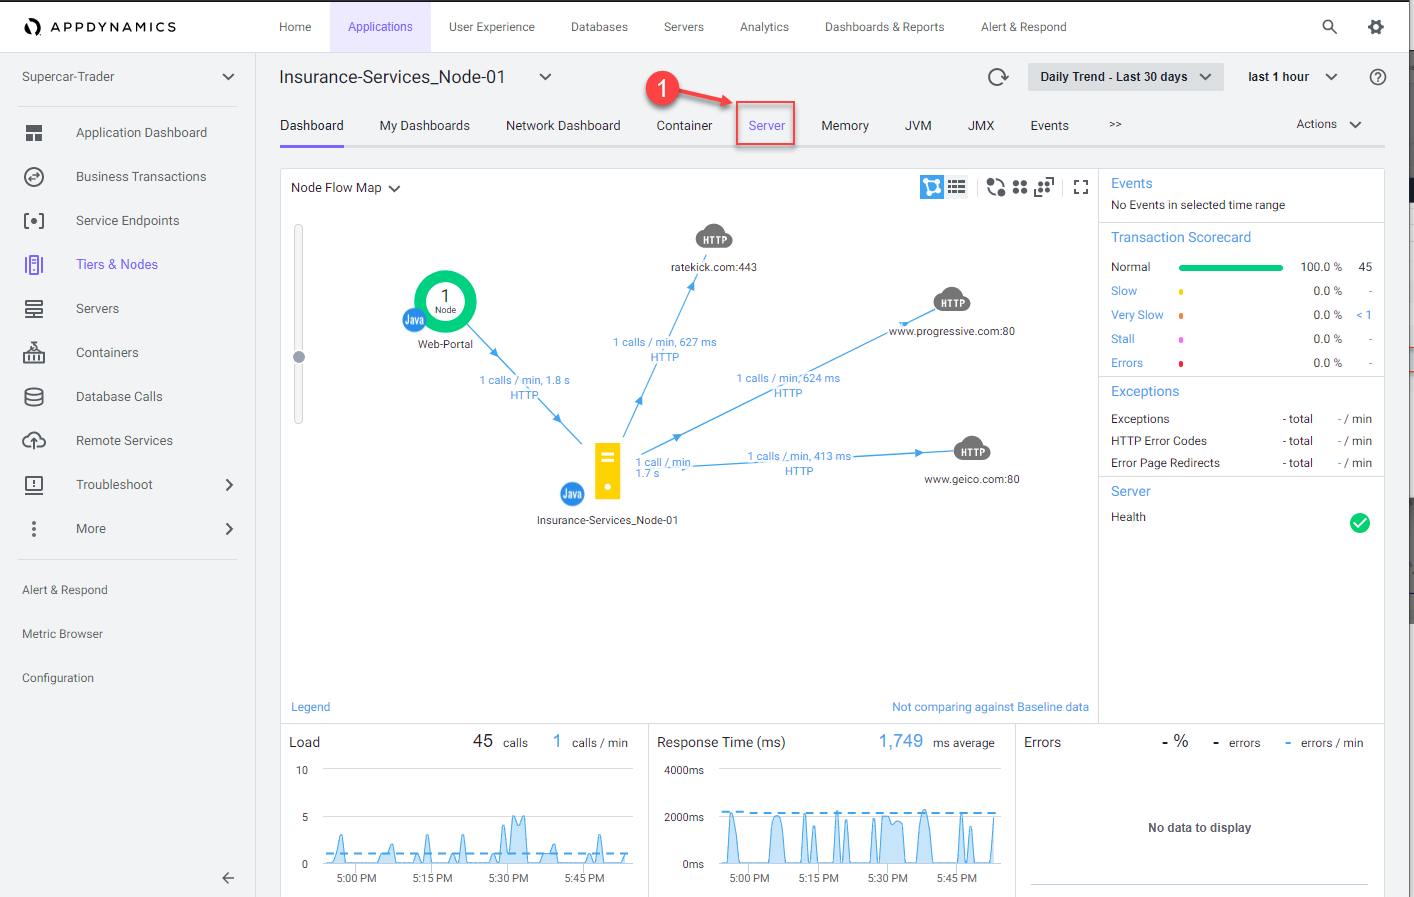Open the Exceptions heading link

[1145, 391]
